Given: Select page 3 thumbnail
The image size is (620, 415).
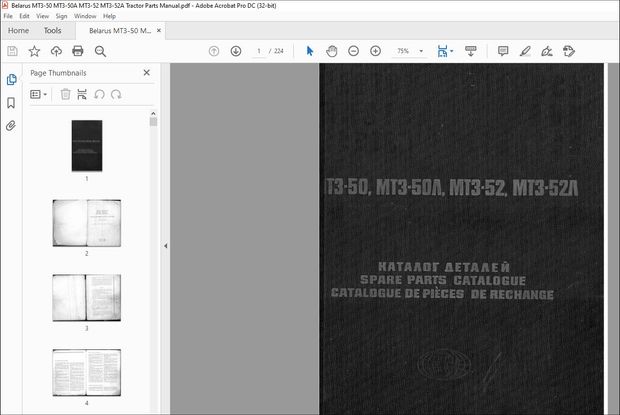Looking at the screenshot, I should click(86, 297).
